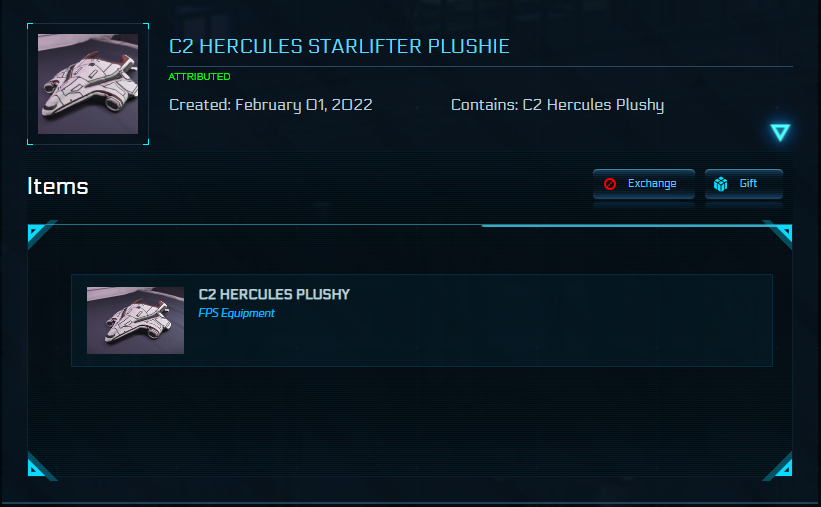Click the bottom-left corner bracket of Items panel
The image size is (821, 507).
pyautogui.click(x=36, y=466)
